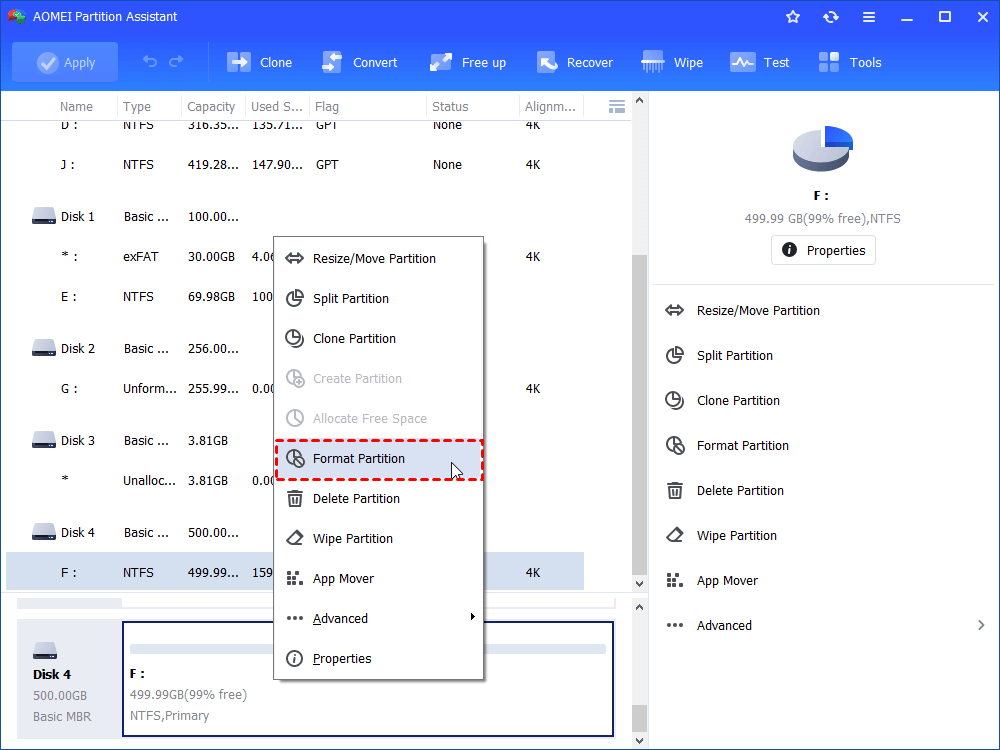This screenshot has height=750, width=1000.
Task: Open the Recover tool
Action: [546, 62]
